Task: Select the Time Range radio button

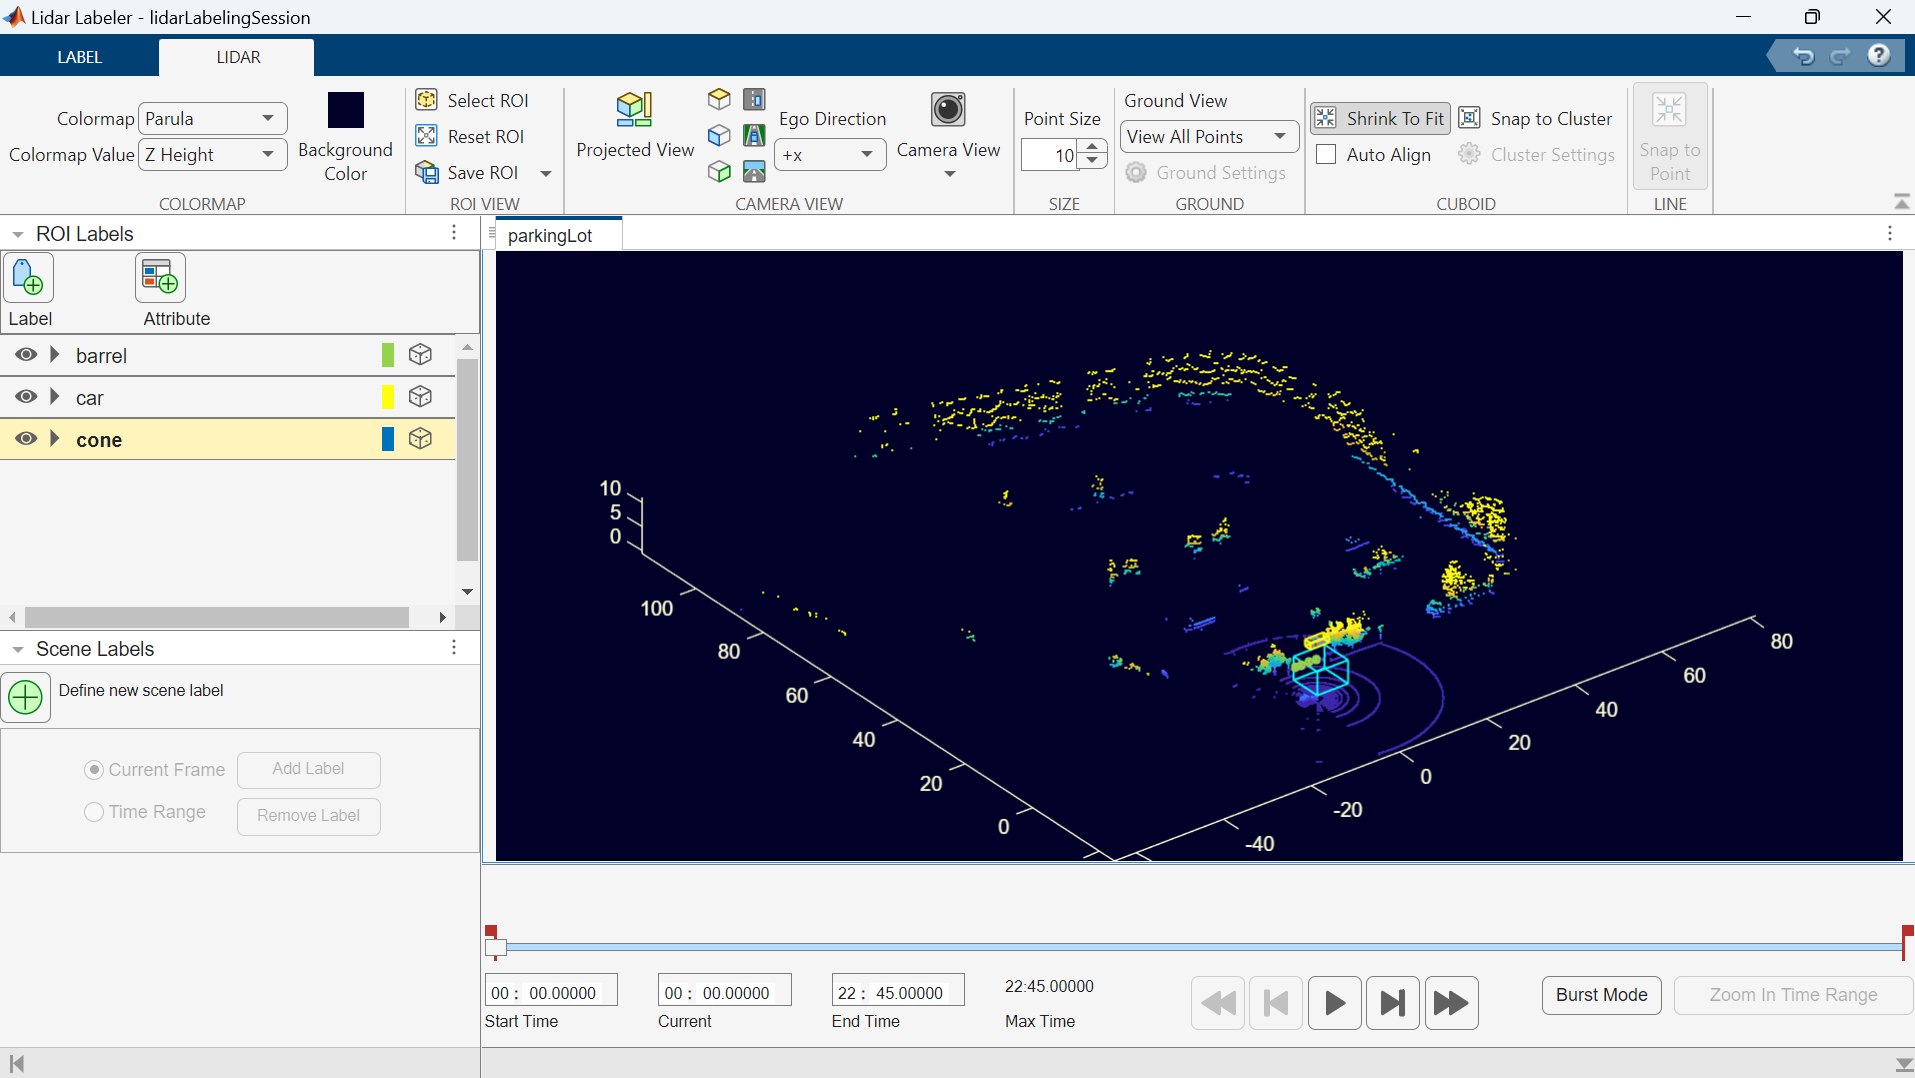Action: tap(94, 812)
